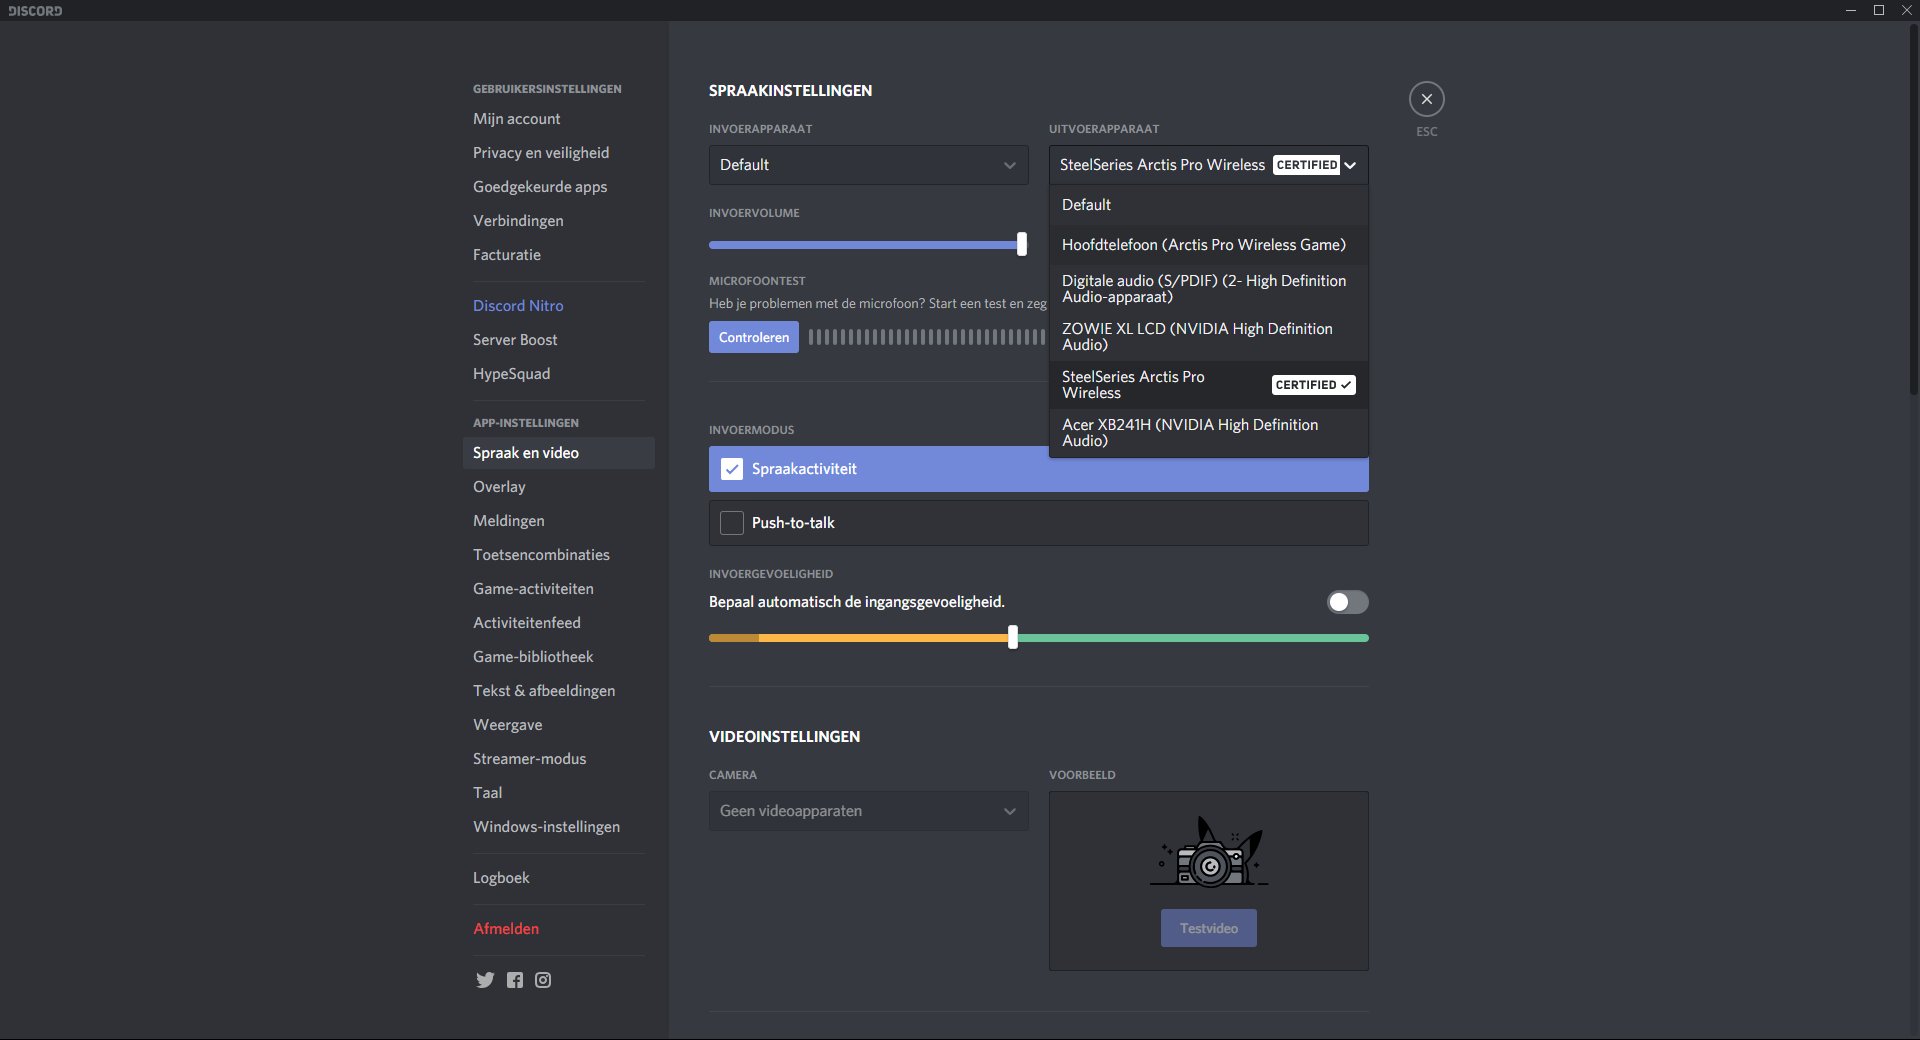This screenshot has width=1920, height=1040.
Task: Select ZOWIE XL LCD output option
Action: click(1208, 337)
